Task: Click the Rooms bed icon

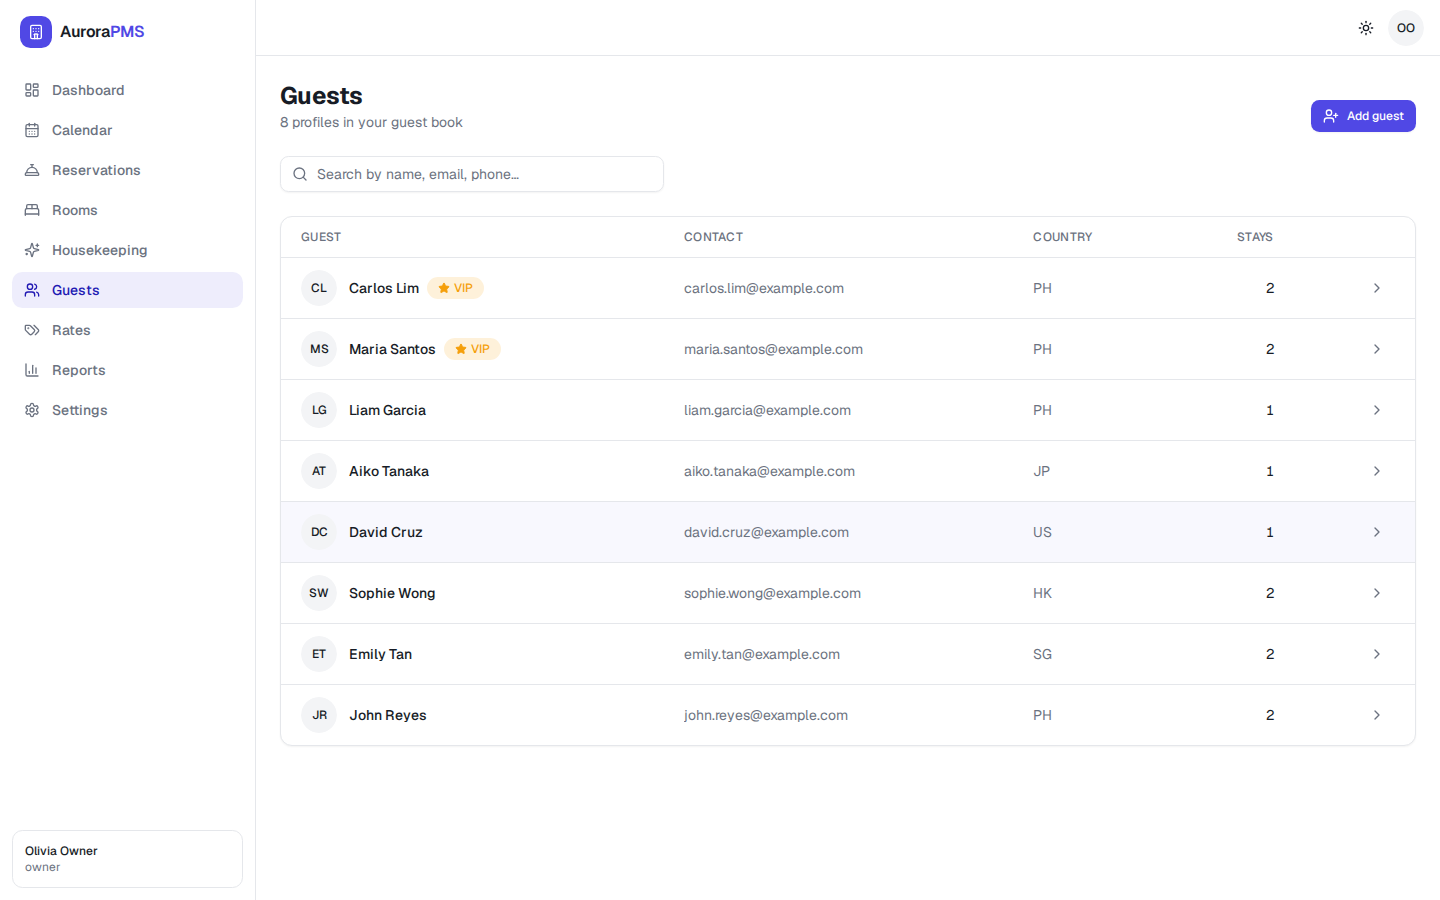Action: tap(32, 210)
